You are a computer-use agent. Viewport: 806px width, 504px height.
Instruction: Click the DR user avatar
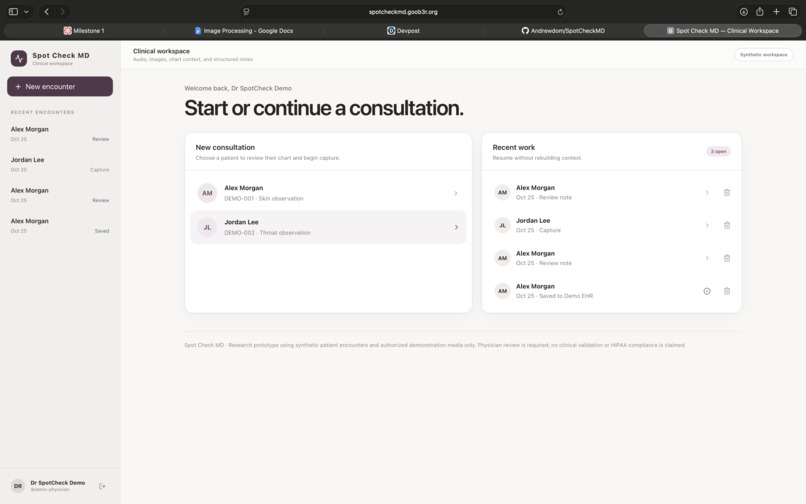(x=18, y=486)
